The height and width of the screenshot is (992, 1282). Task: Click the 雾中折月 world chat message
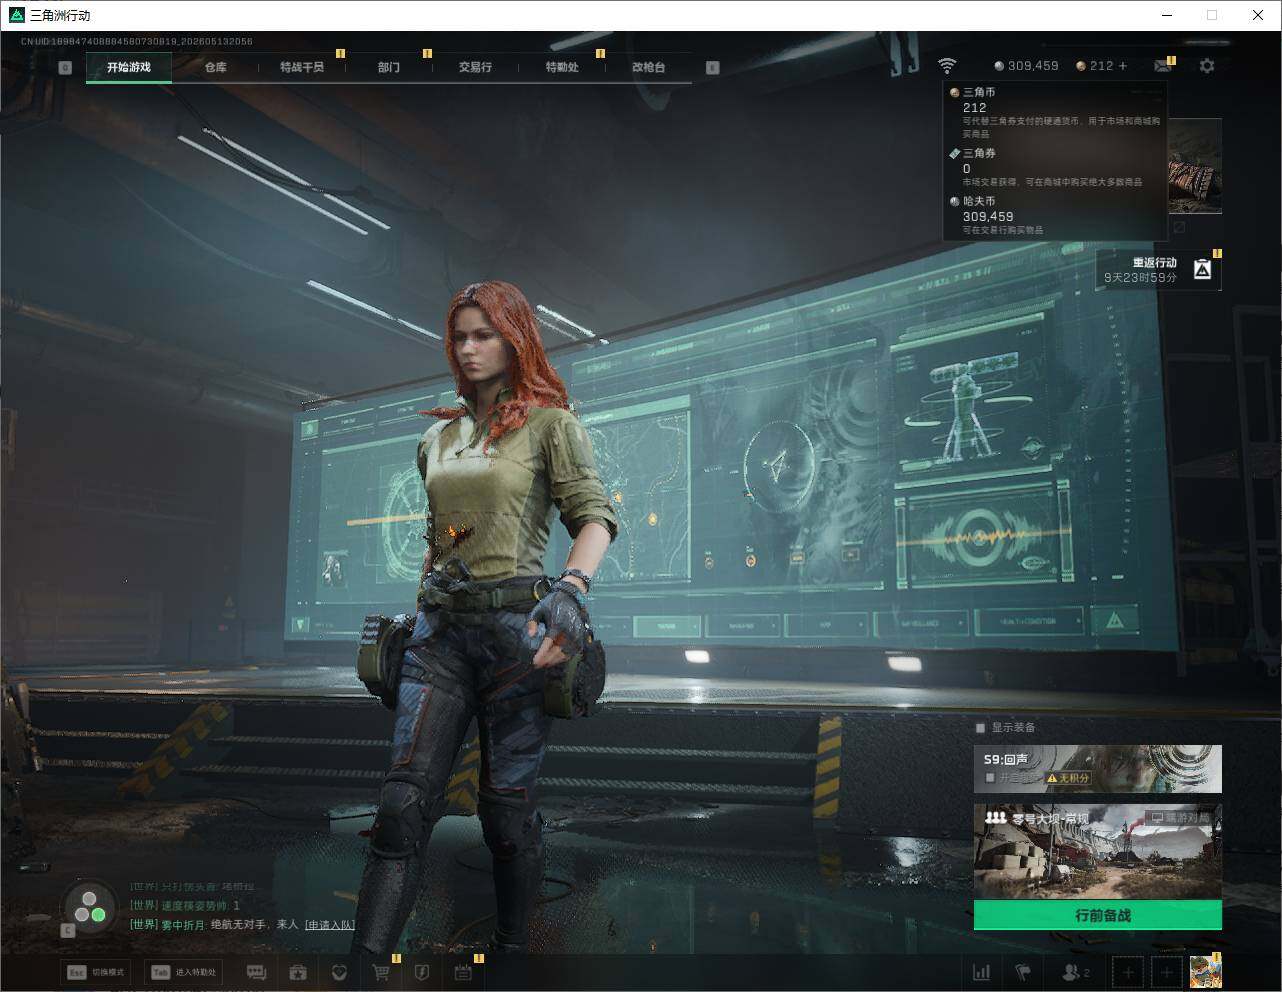242,925
